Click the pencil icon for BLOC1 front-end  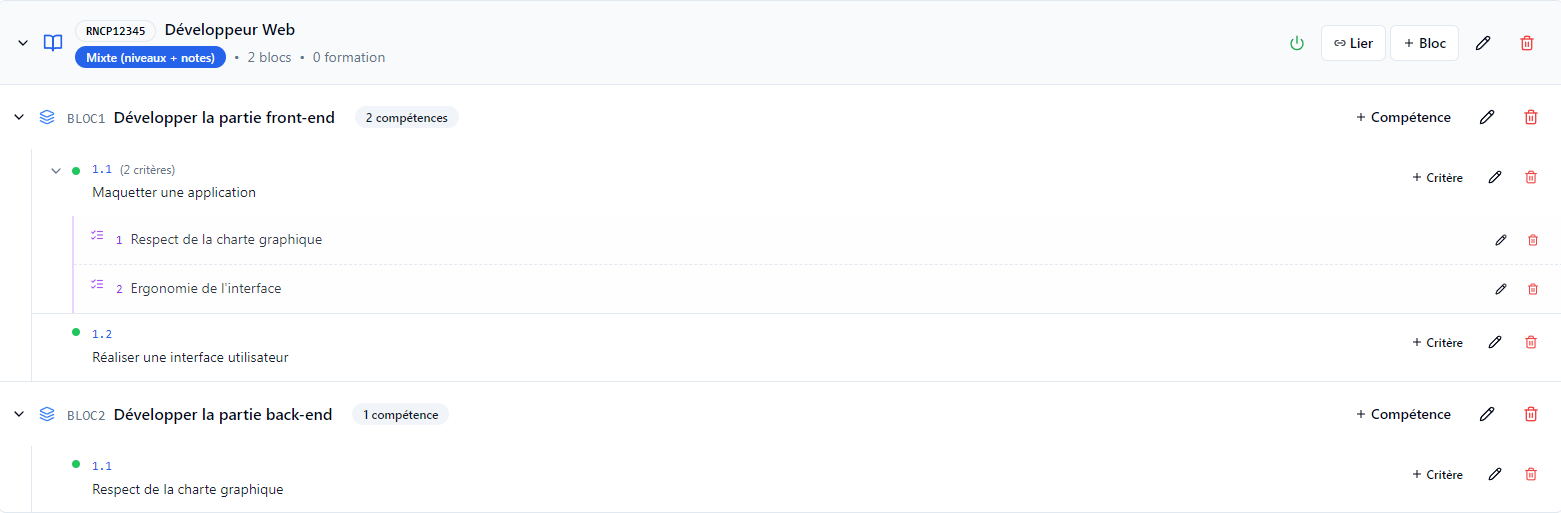(x=1487, y=117)
